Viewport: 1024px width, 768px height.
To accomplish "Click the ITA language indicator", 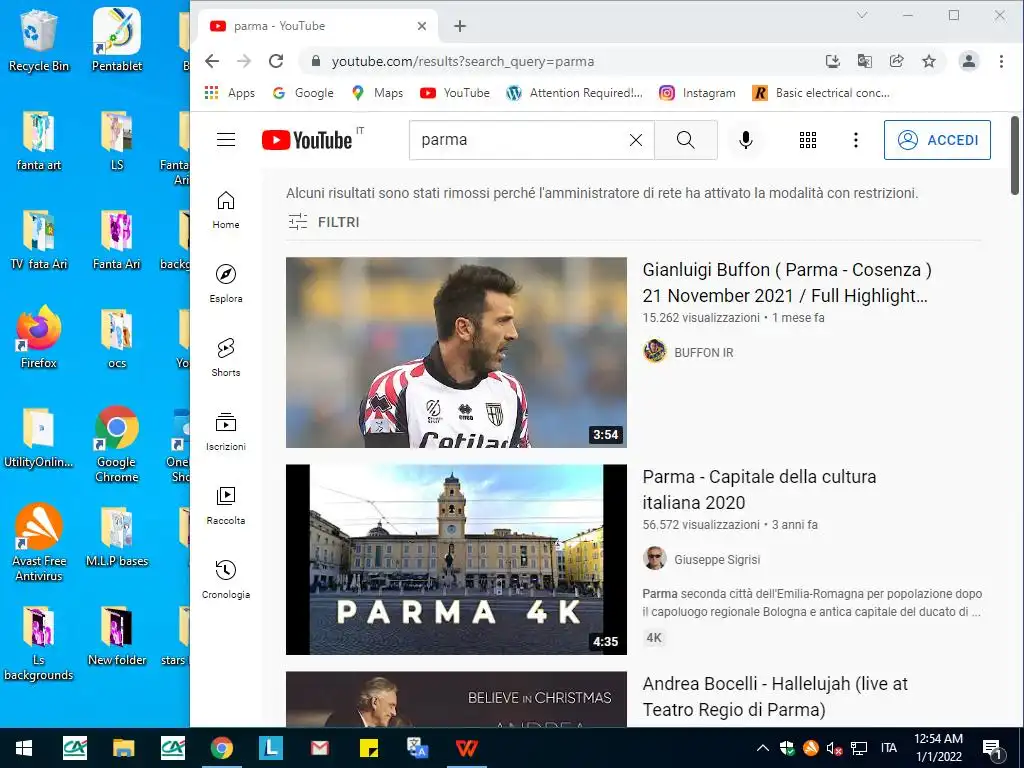I will (x=888, y=748).
